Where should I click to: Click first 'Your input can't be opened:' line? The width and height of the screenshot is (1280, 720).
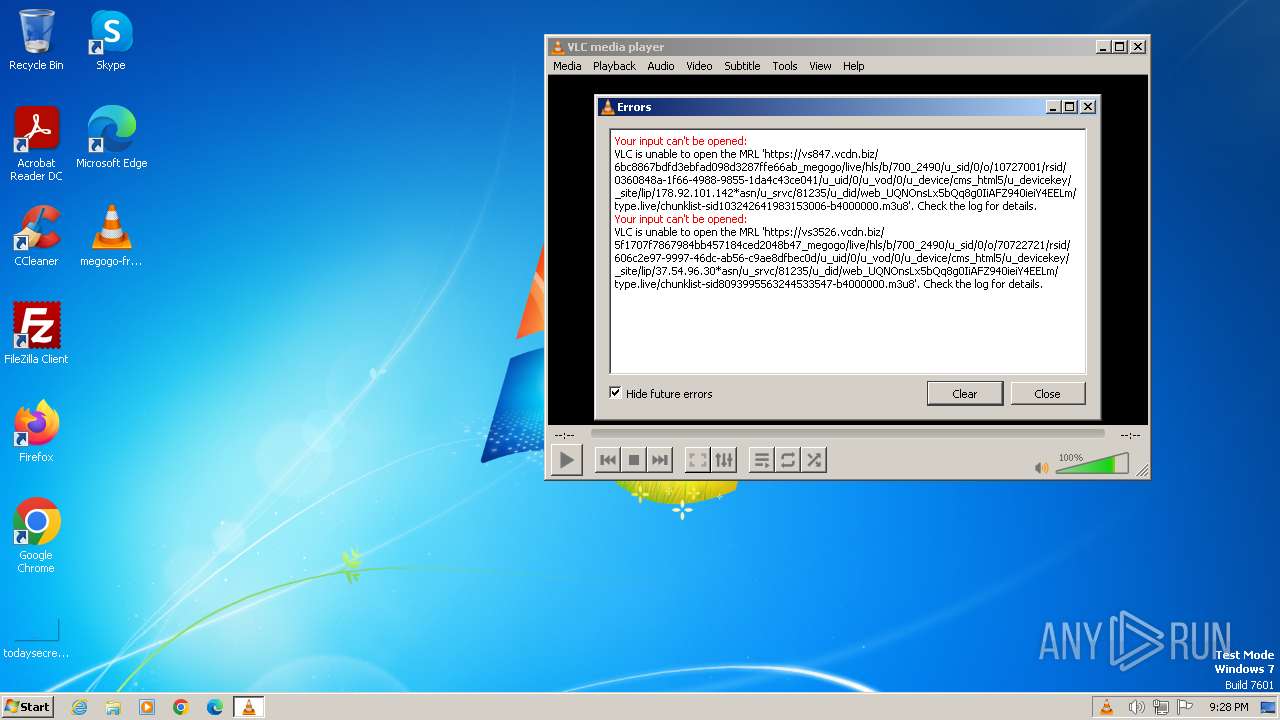[x=680, y=142]
